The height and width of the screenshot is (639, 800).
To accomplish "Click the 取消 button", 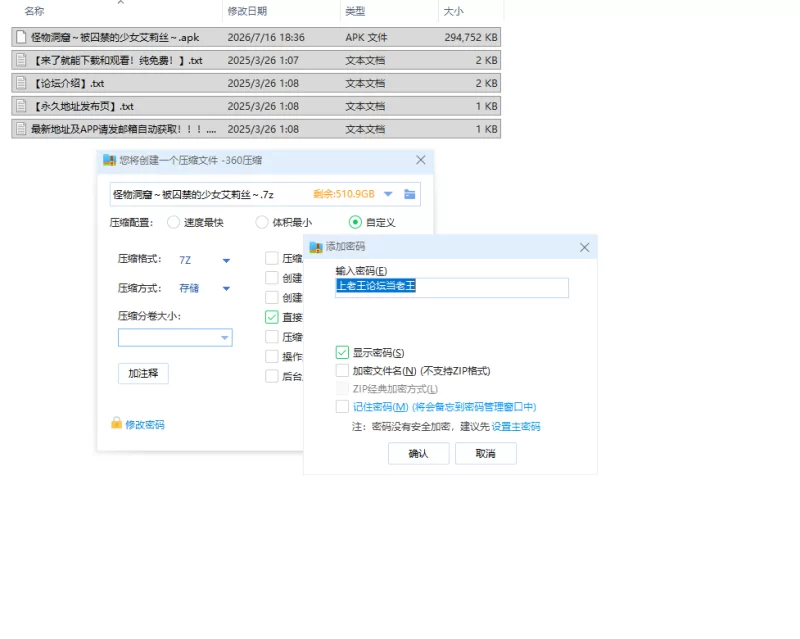I will click(485, 453).
